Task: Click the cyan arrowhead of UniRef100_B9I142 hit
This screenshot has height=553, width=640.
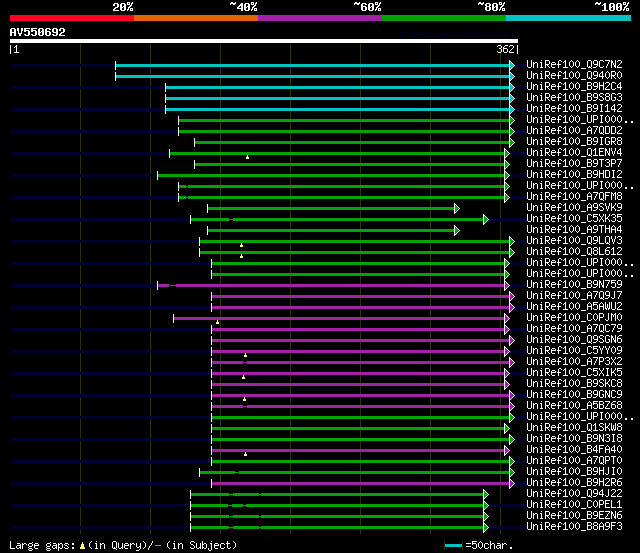Action: [512, 109]
